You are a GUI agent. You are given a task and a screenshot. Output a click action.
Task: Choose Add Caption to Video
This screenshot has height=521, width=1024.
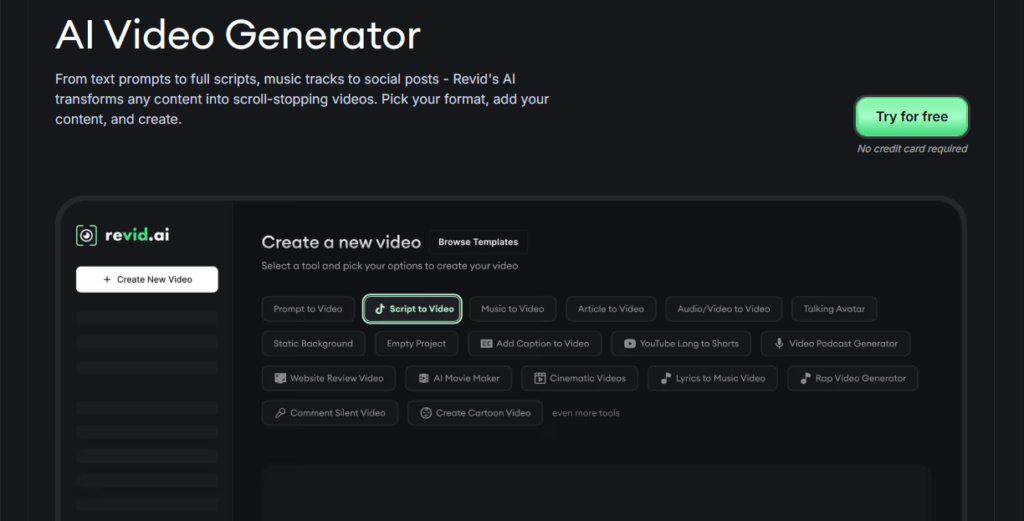535,343
